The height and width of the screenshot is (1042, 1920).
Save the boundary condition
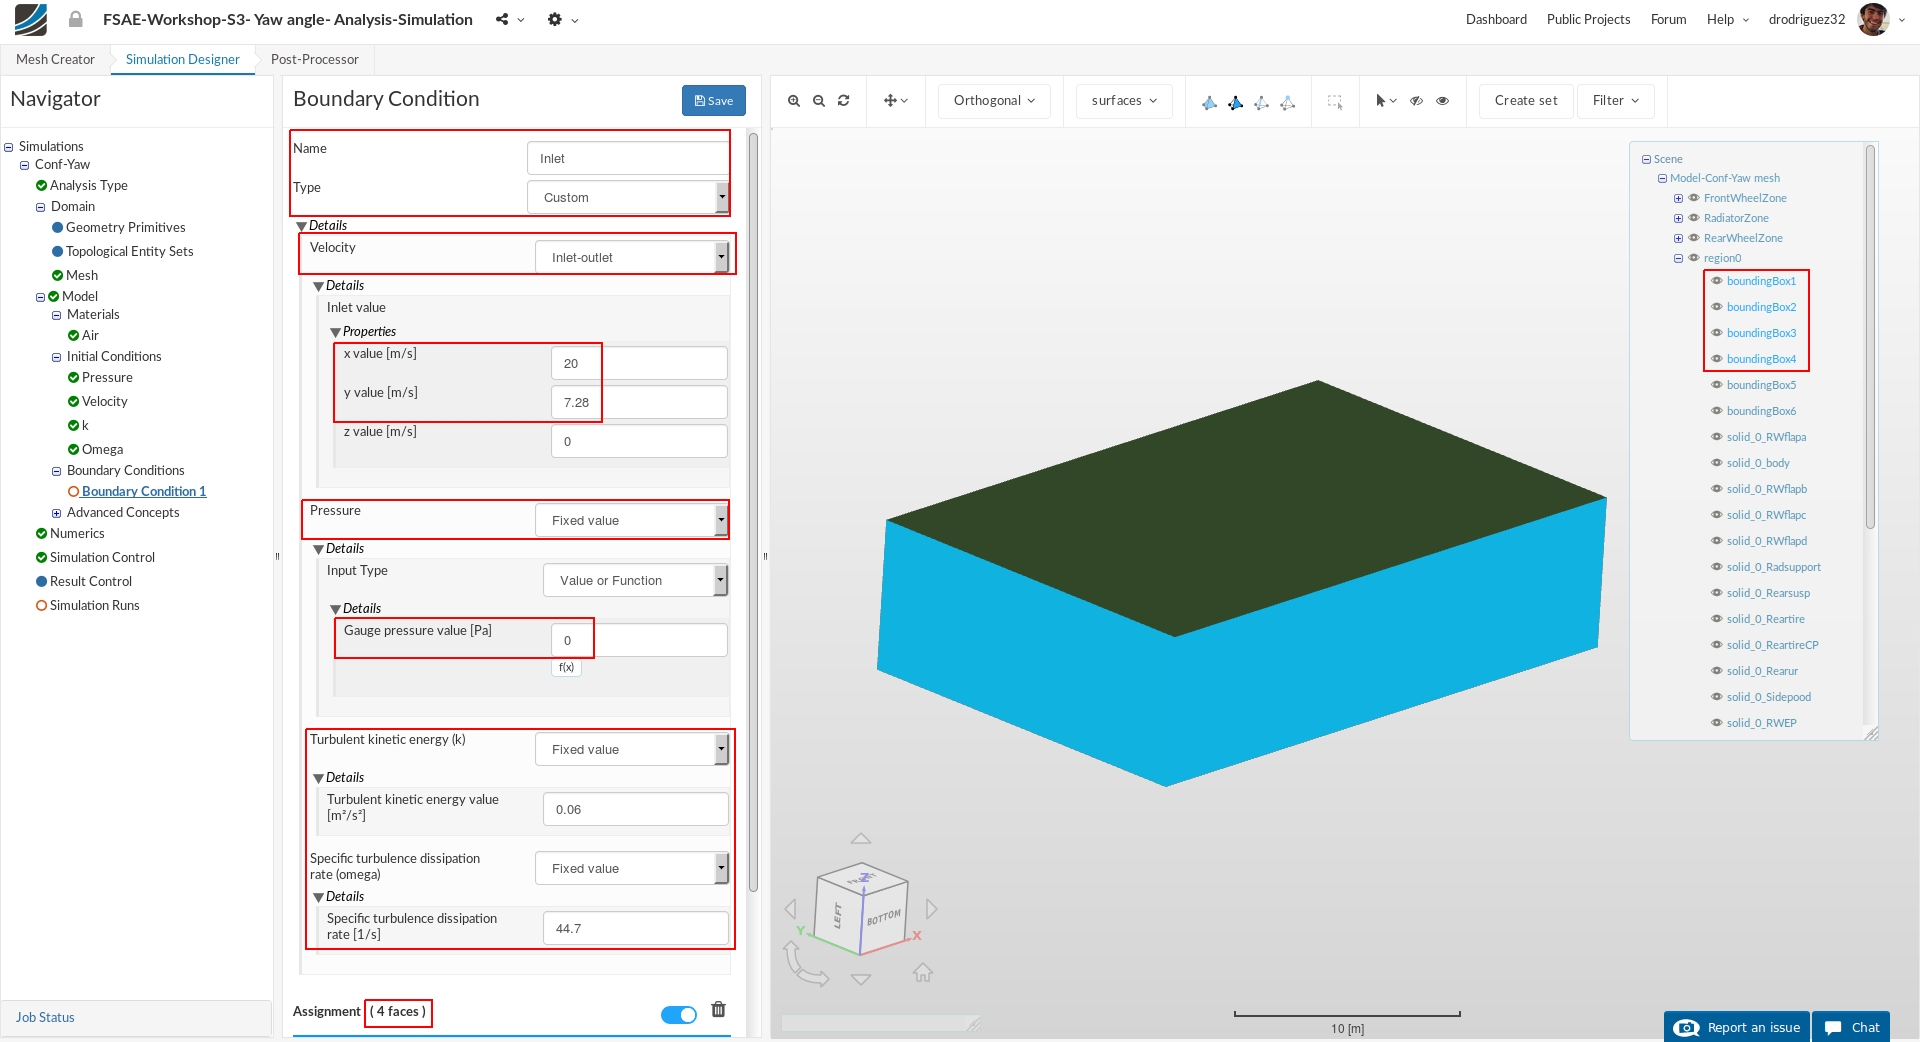point(713,101)
